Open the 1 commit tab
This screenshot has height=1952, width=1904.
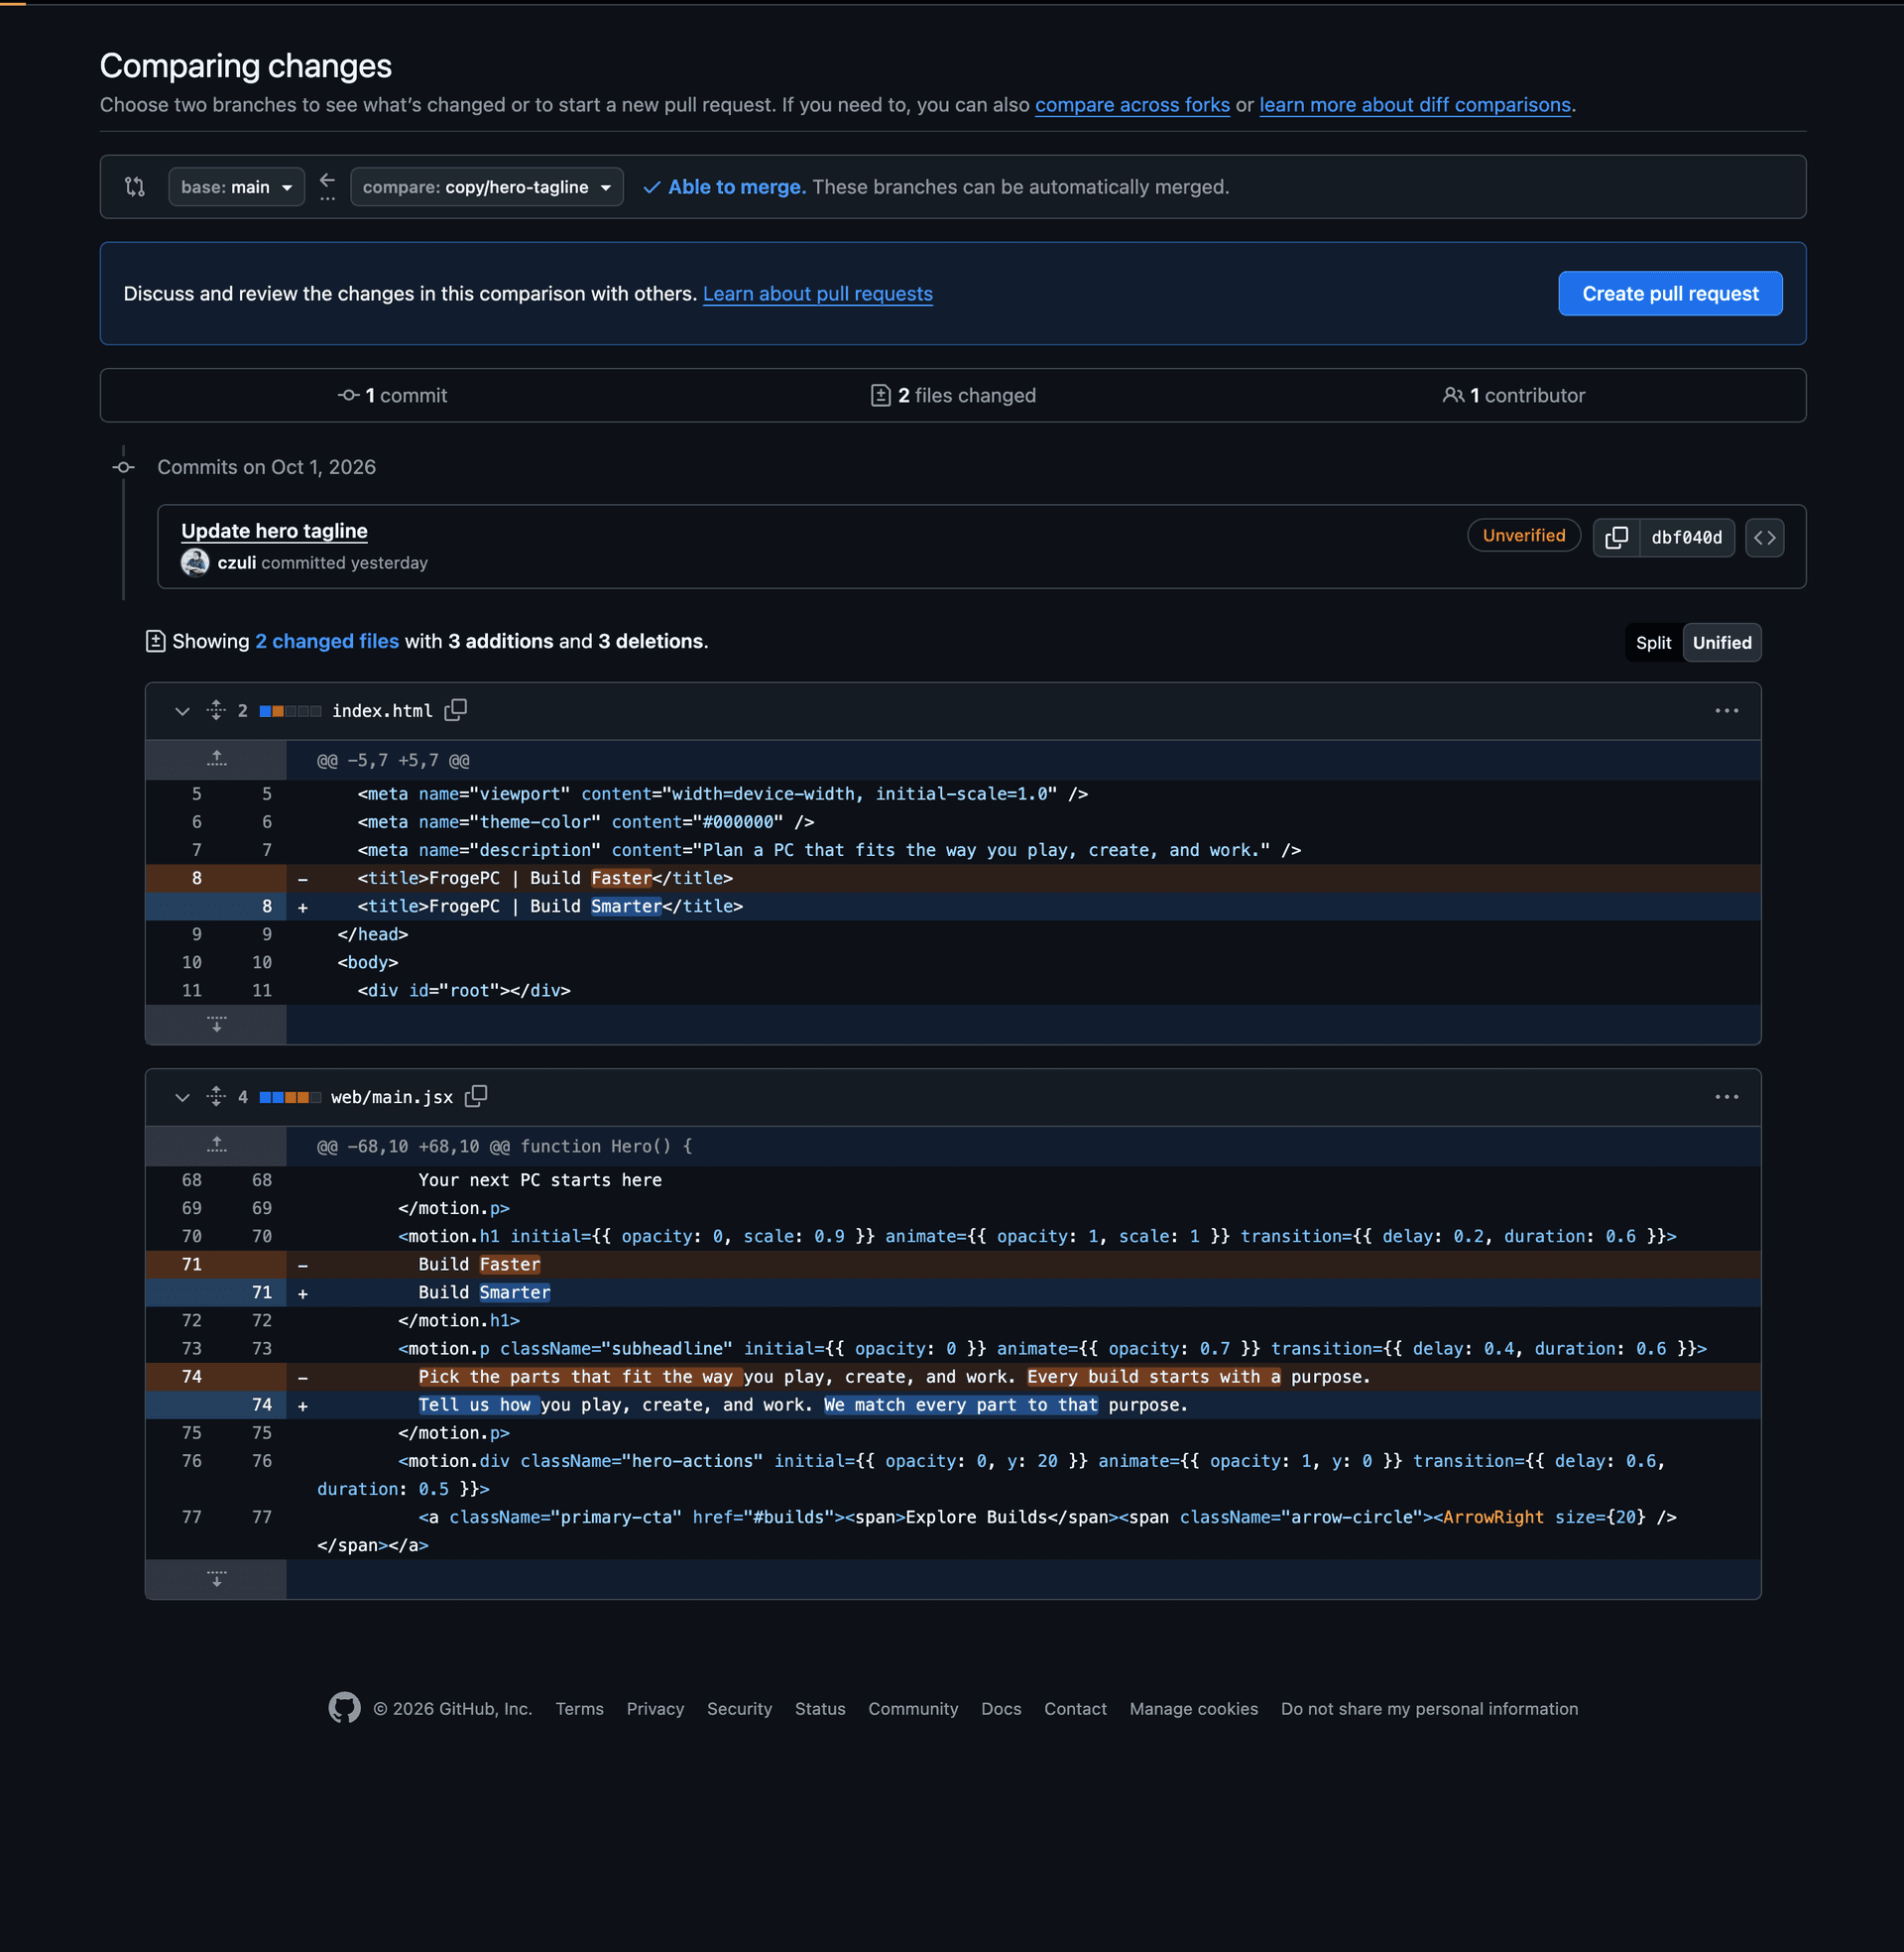click(x=392, y=395)
